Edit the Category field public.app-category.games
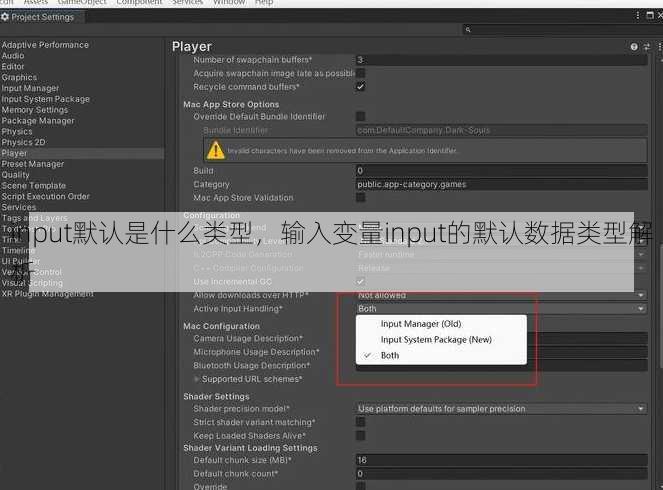The image size is (663, 490). point(501,184)
